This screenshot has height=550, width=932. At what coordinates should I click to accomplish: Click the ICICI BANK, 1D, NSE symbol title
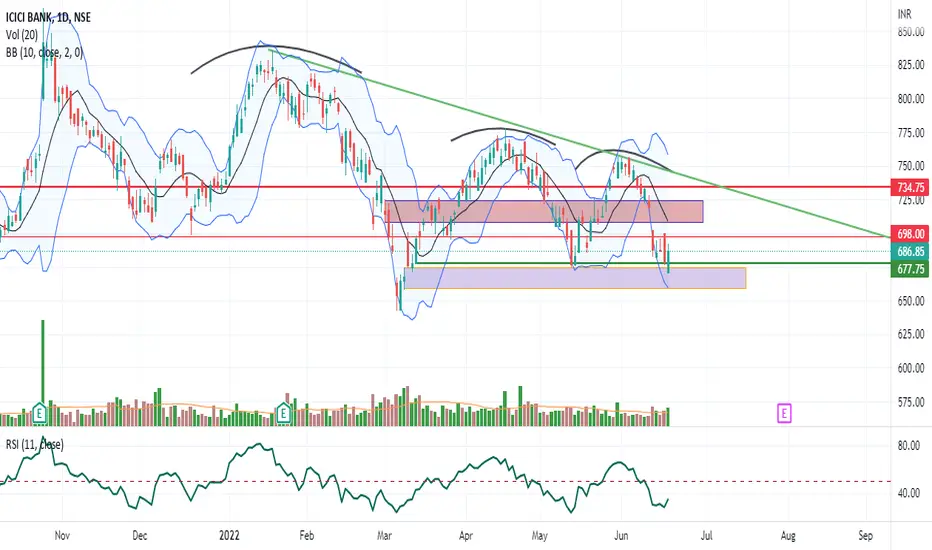tap(48, 18)
